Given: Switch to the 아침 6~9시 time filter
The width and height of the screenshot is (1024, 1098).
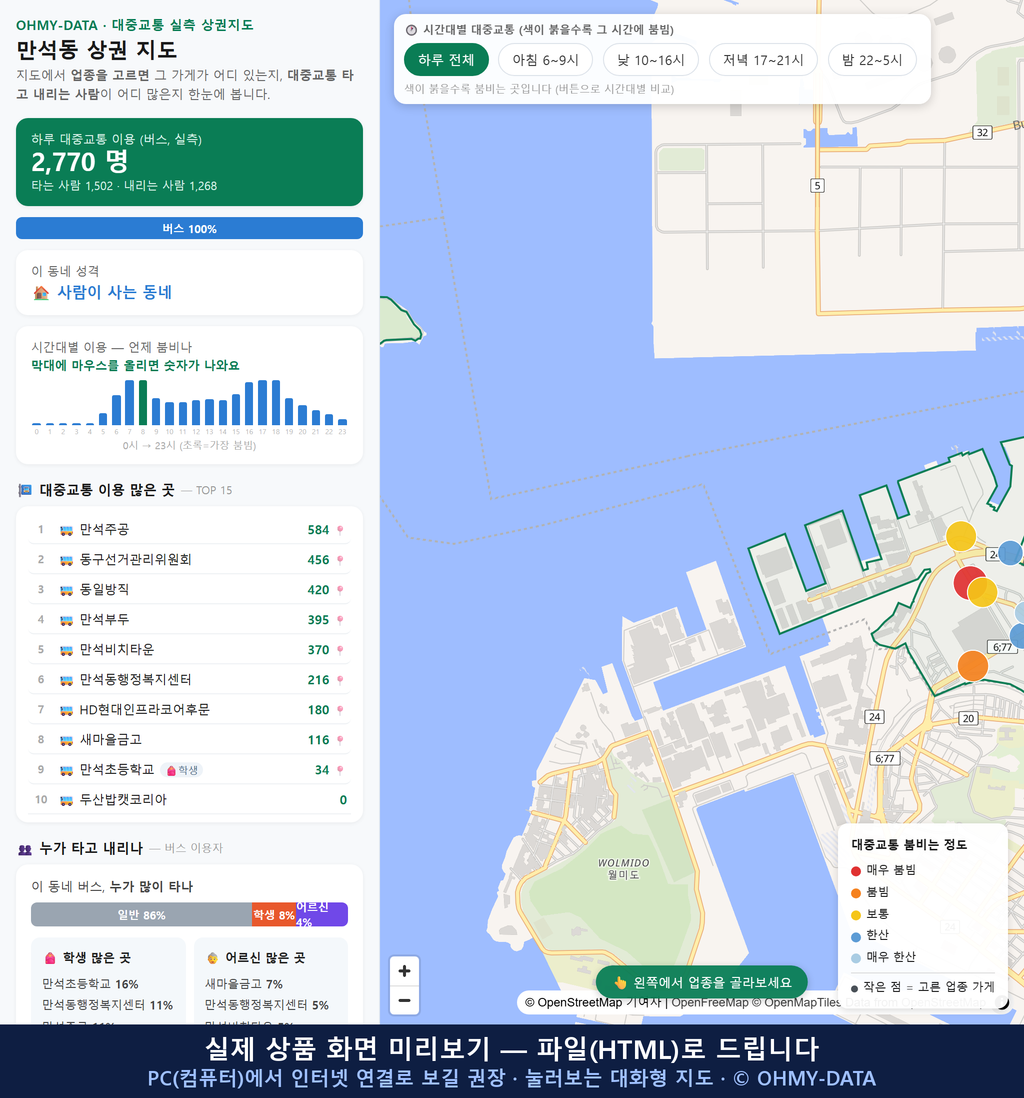Looking at the screenshot, I should pos(546,60).
